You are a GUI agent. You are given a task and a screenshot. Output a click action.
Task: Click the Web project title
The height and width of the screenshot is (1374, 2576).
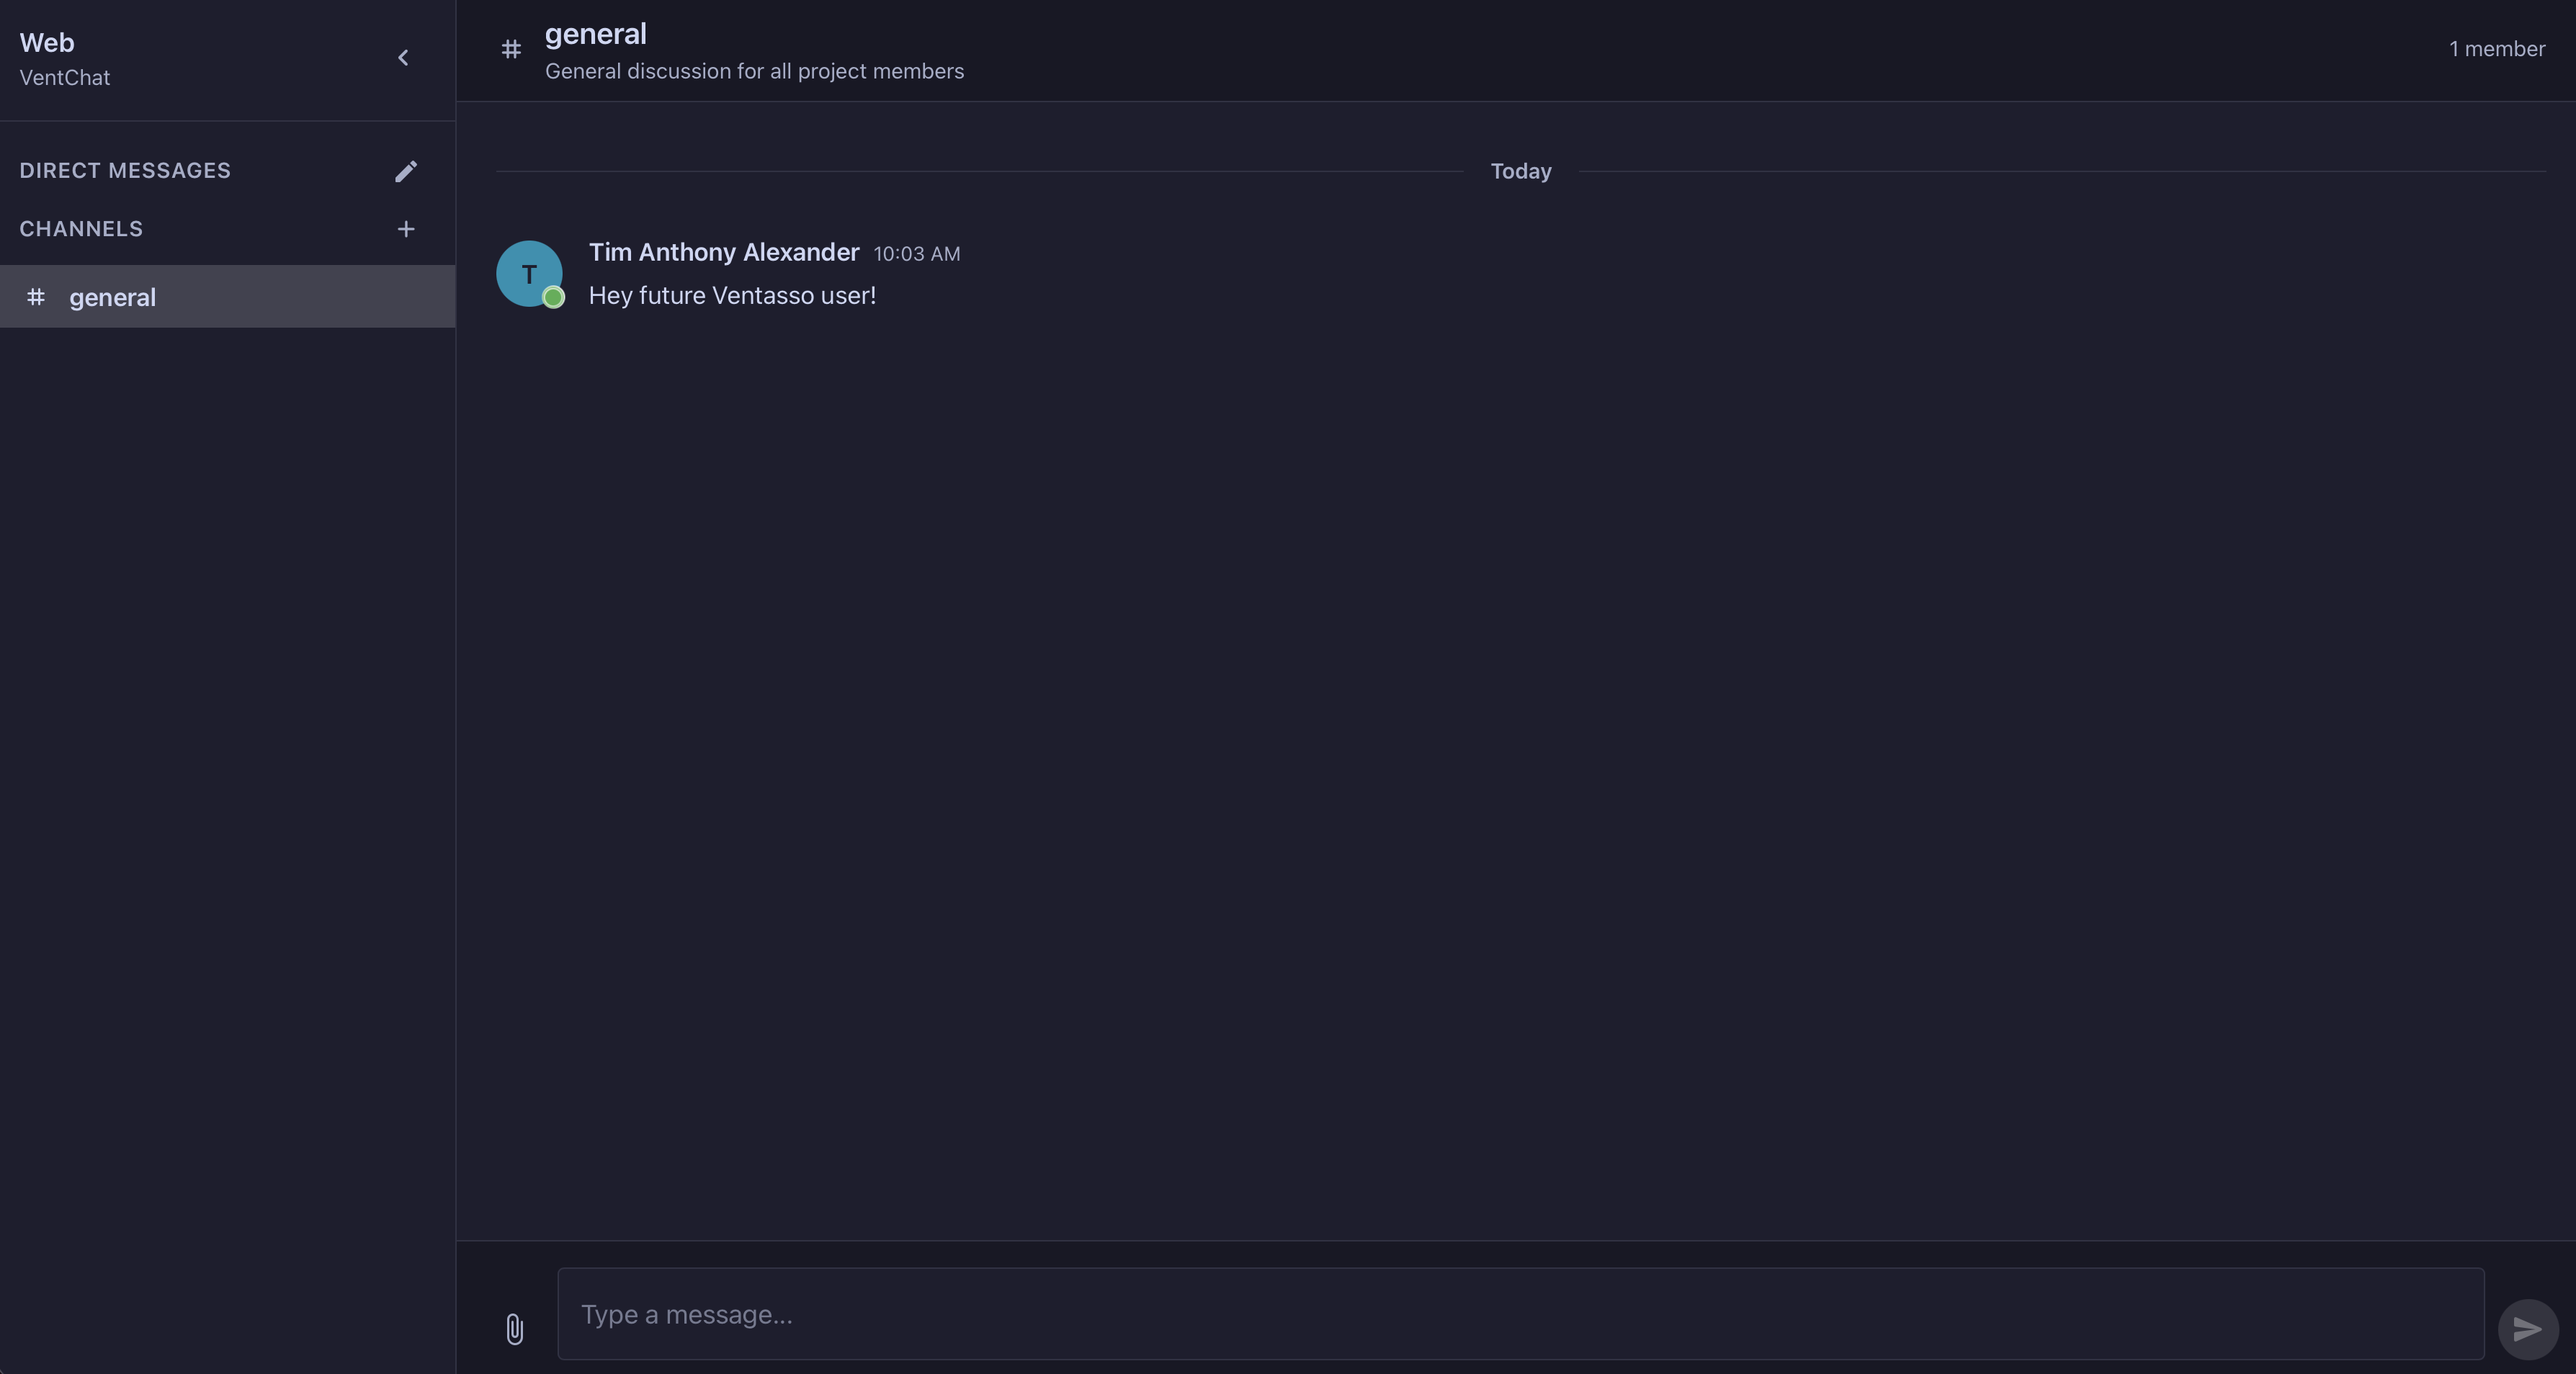47,43
